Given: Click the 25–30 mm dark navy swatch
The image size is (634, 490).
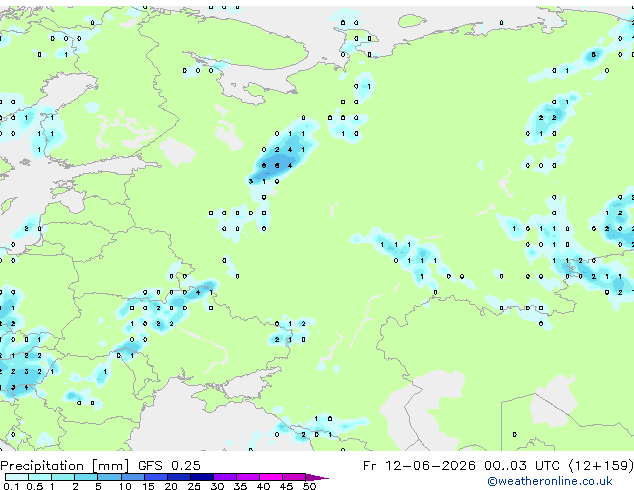Looking at the screenshot, I should [202, 477].
